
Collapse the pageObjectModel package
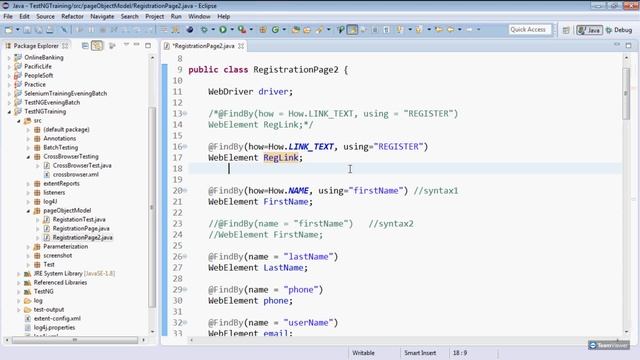click(28, 211)
